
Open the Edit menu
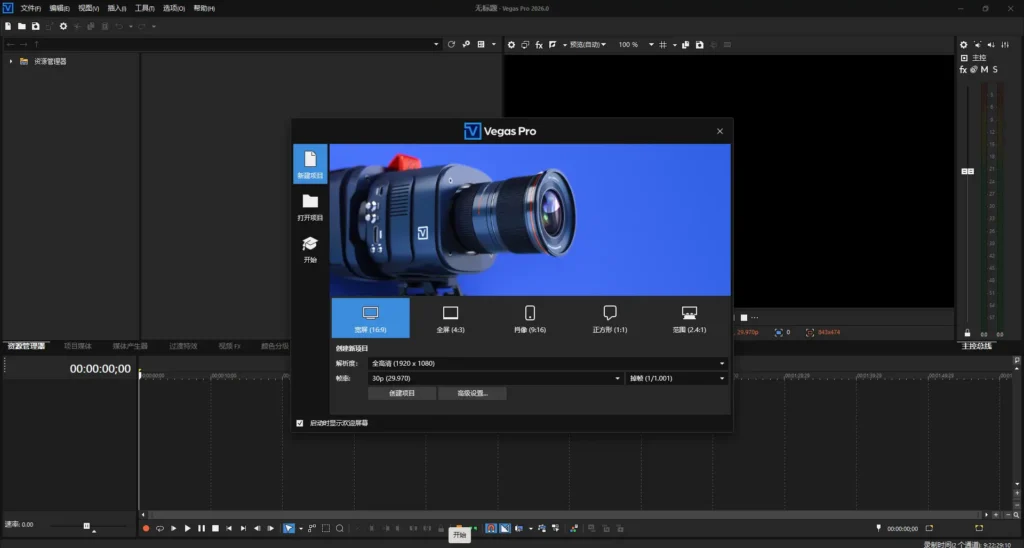59,8
